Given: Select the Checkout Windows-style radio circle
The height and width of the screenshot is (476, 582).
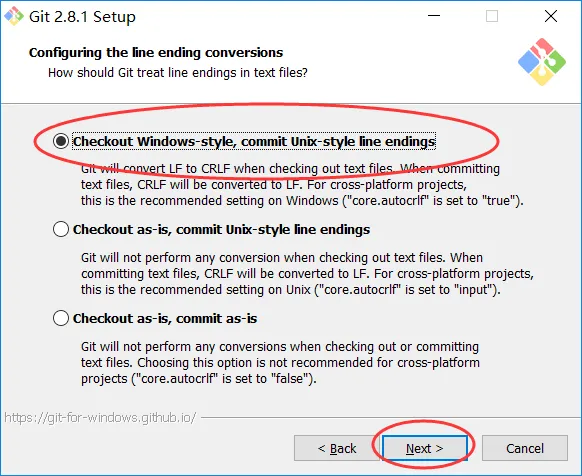Looking at the screenshot, I should click(x=61, y=141).
